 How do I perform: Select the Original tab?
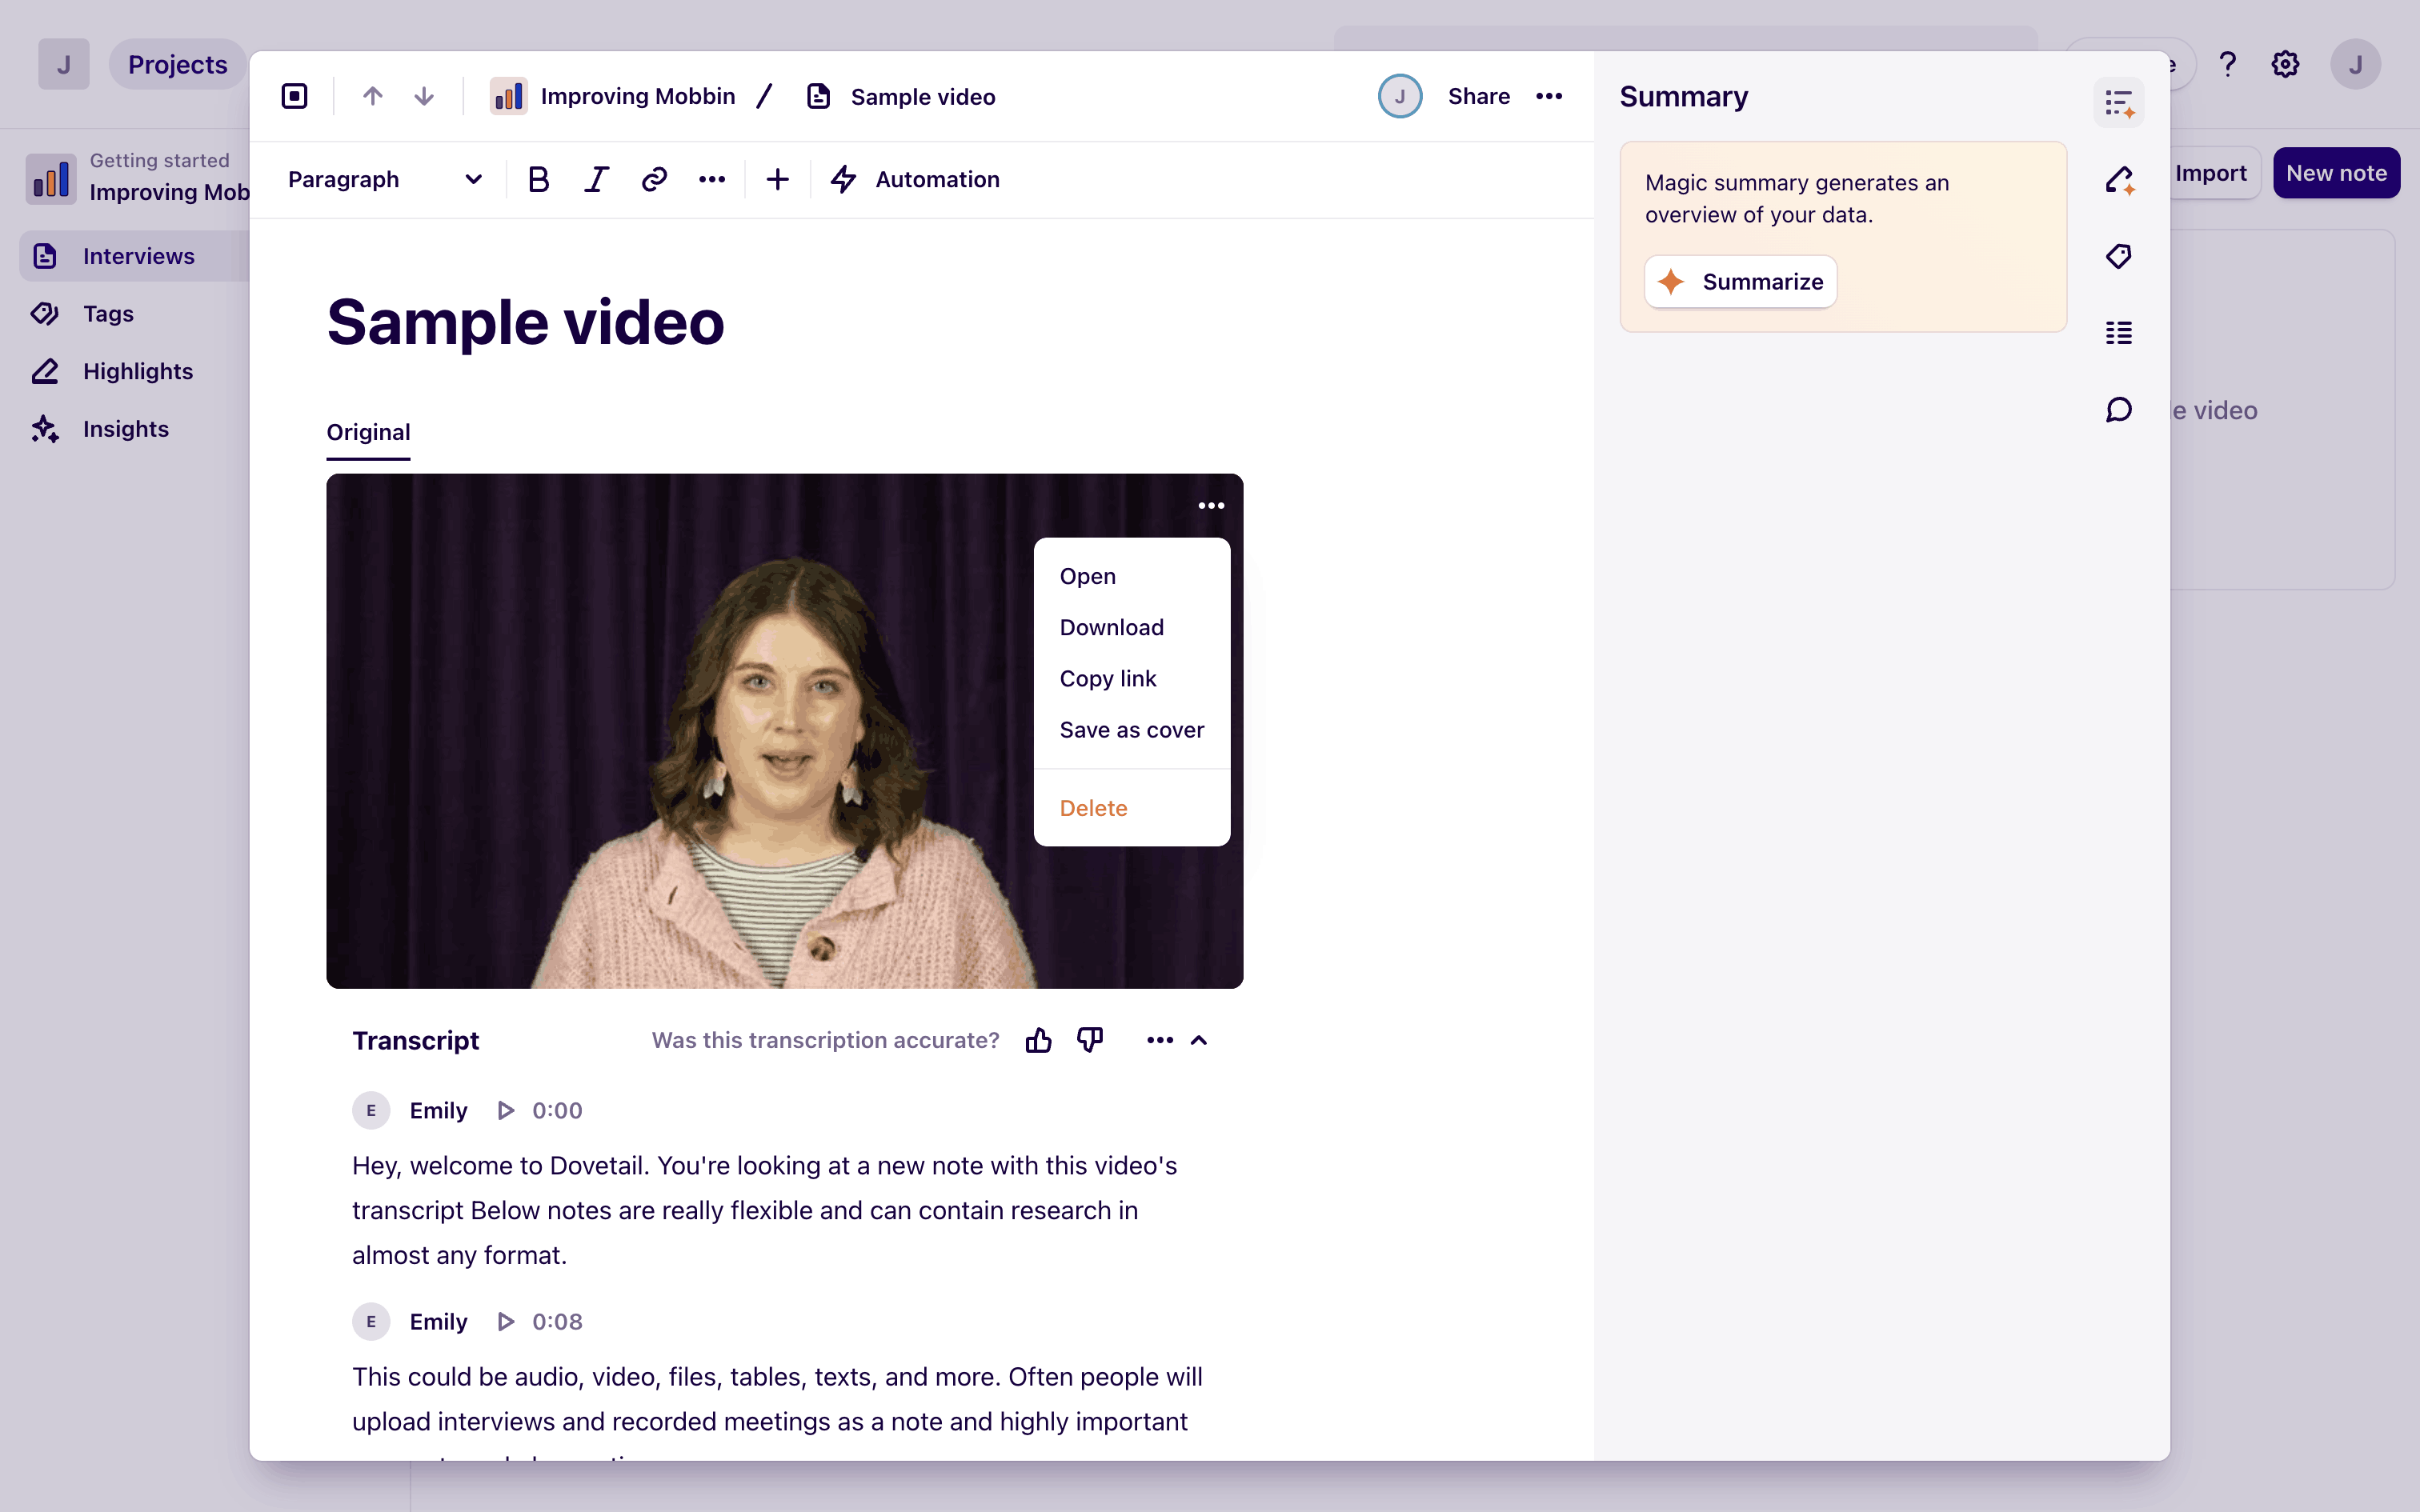[368, 432]
